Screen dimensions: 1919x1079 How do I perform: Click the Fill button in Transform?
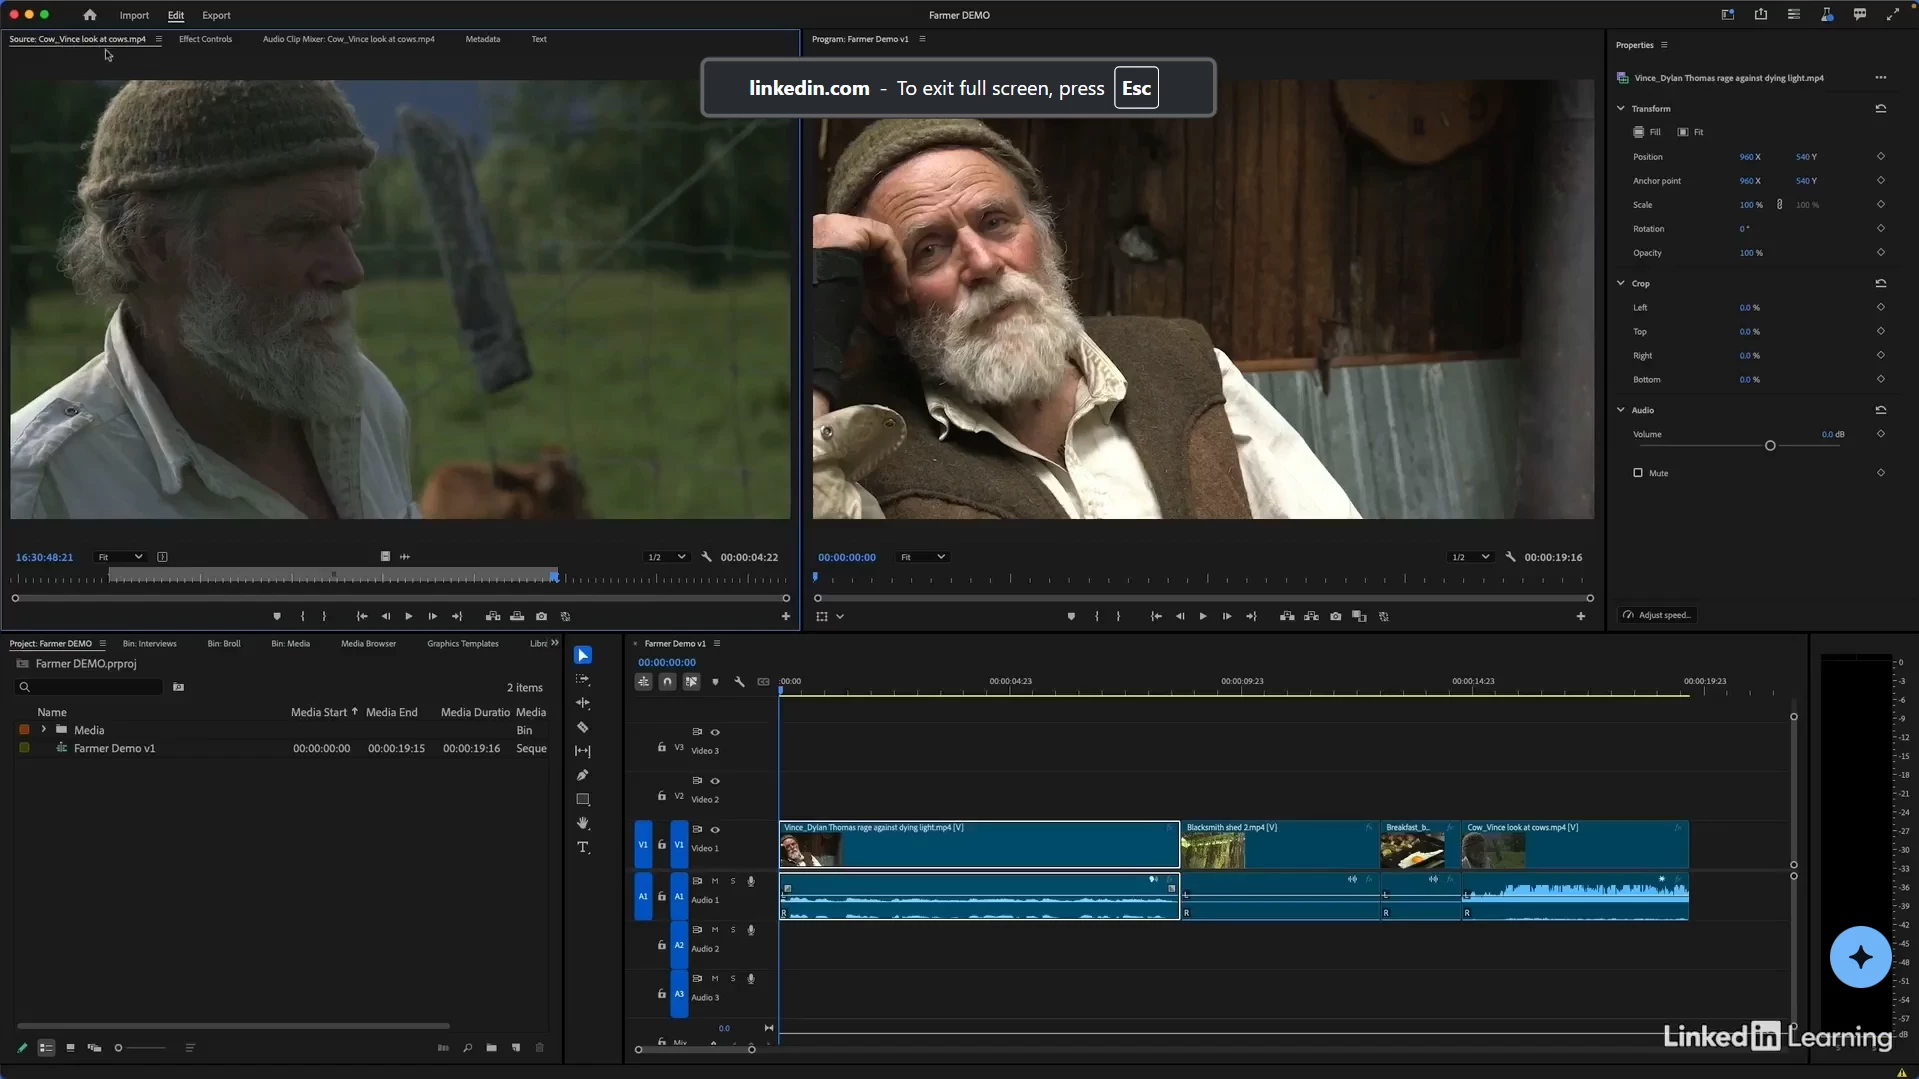[1646, 132]
